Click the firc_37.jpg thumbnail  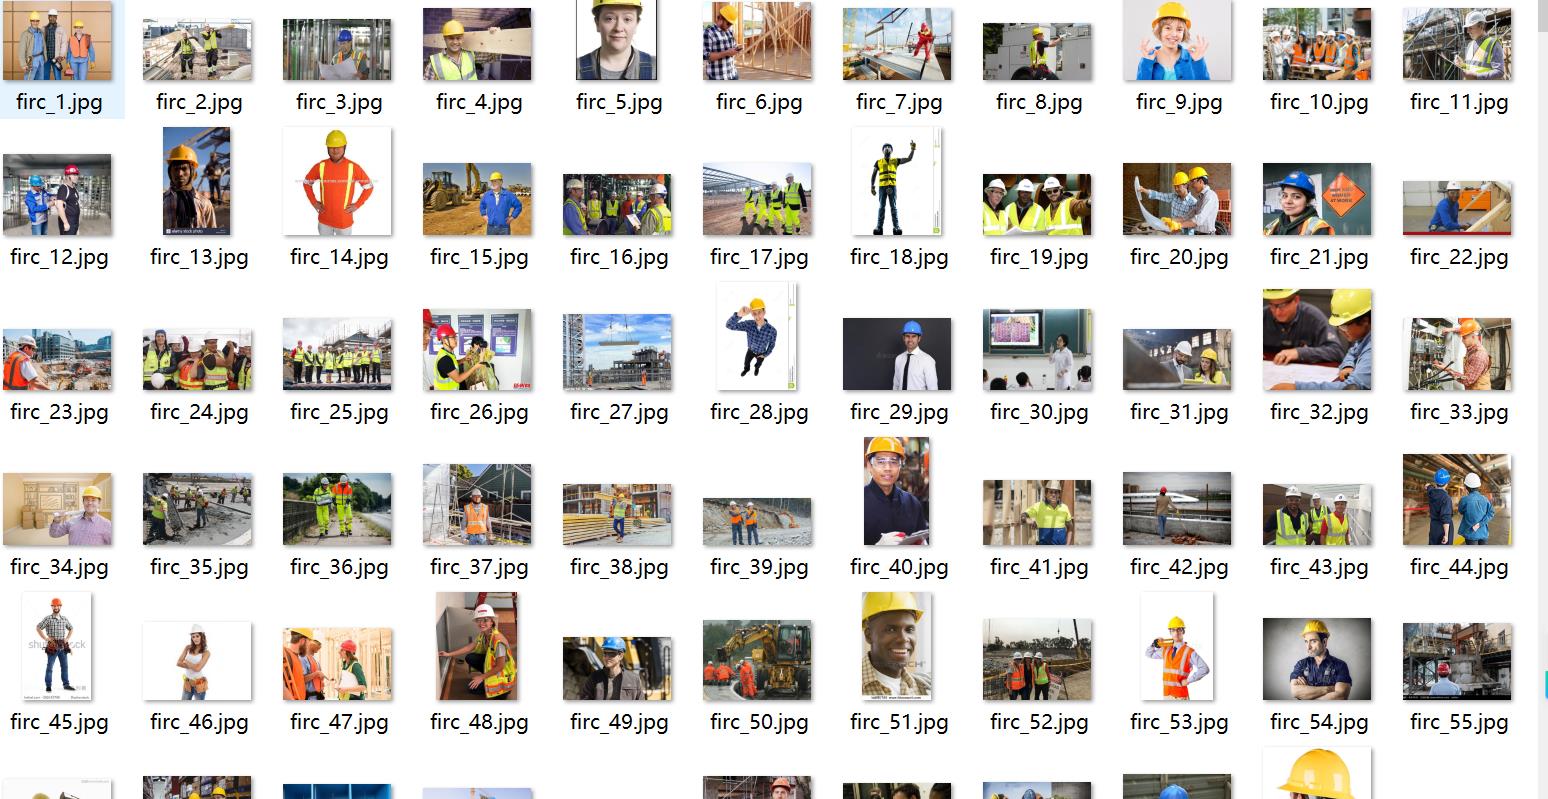tap(477, 505)
